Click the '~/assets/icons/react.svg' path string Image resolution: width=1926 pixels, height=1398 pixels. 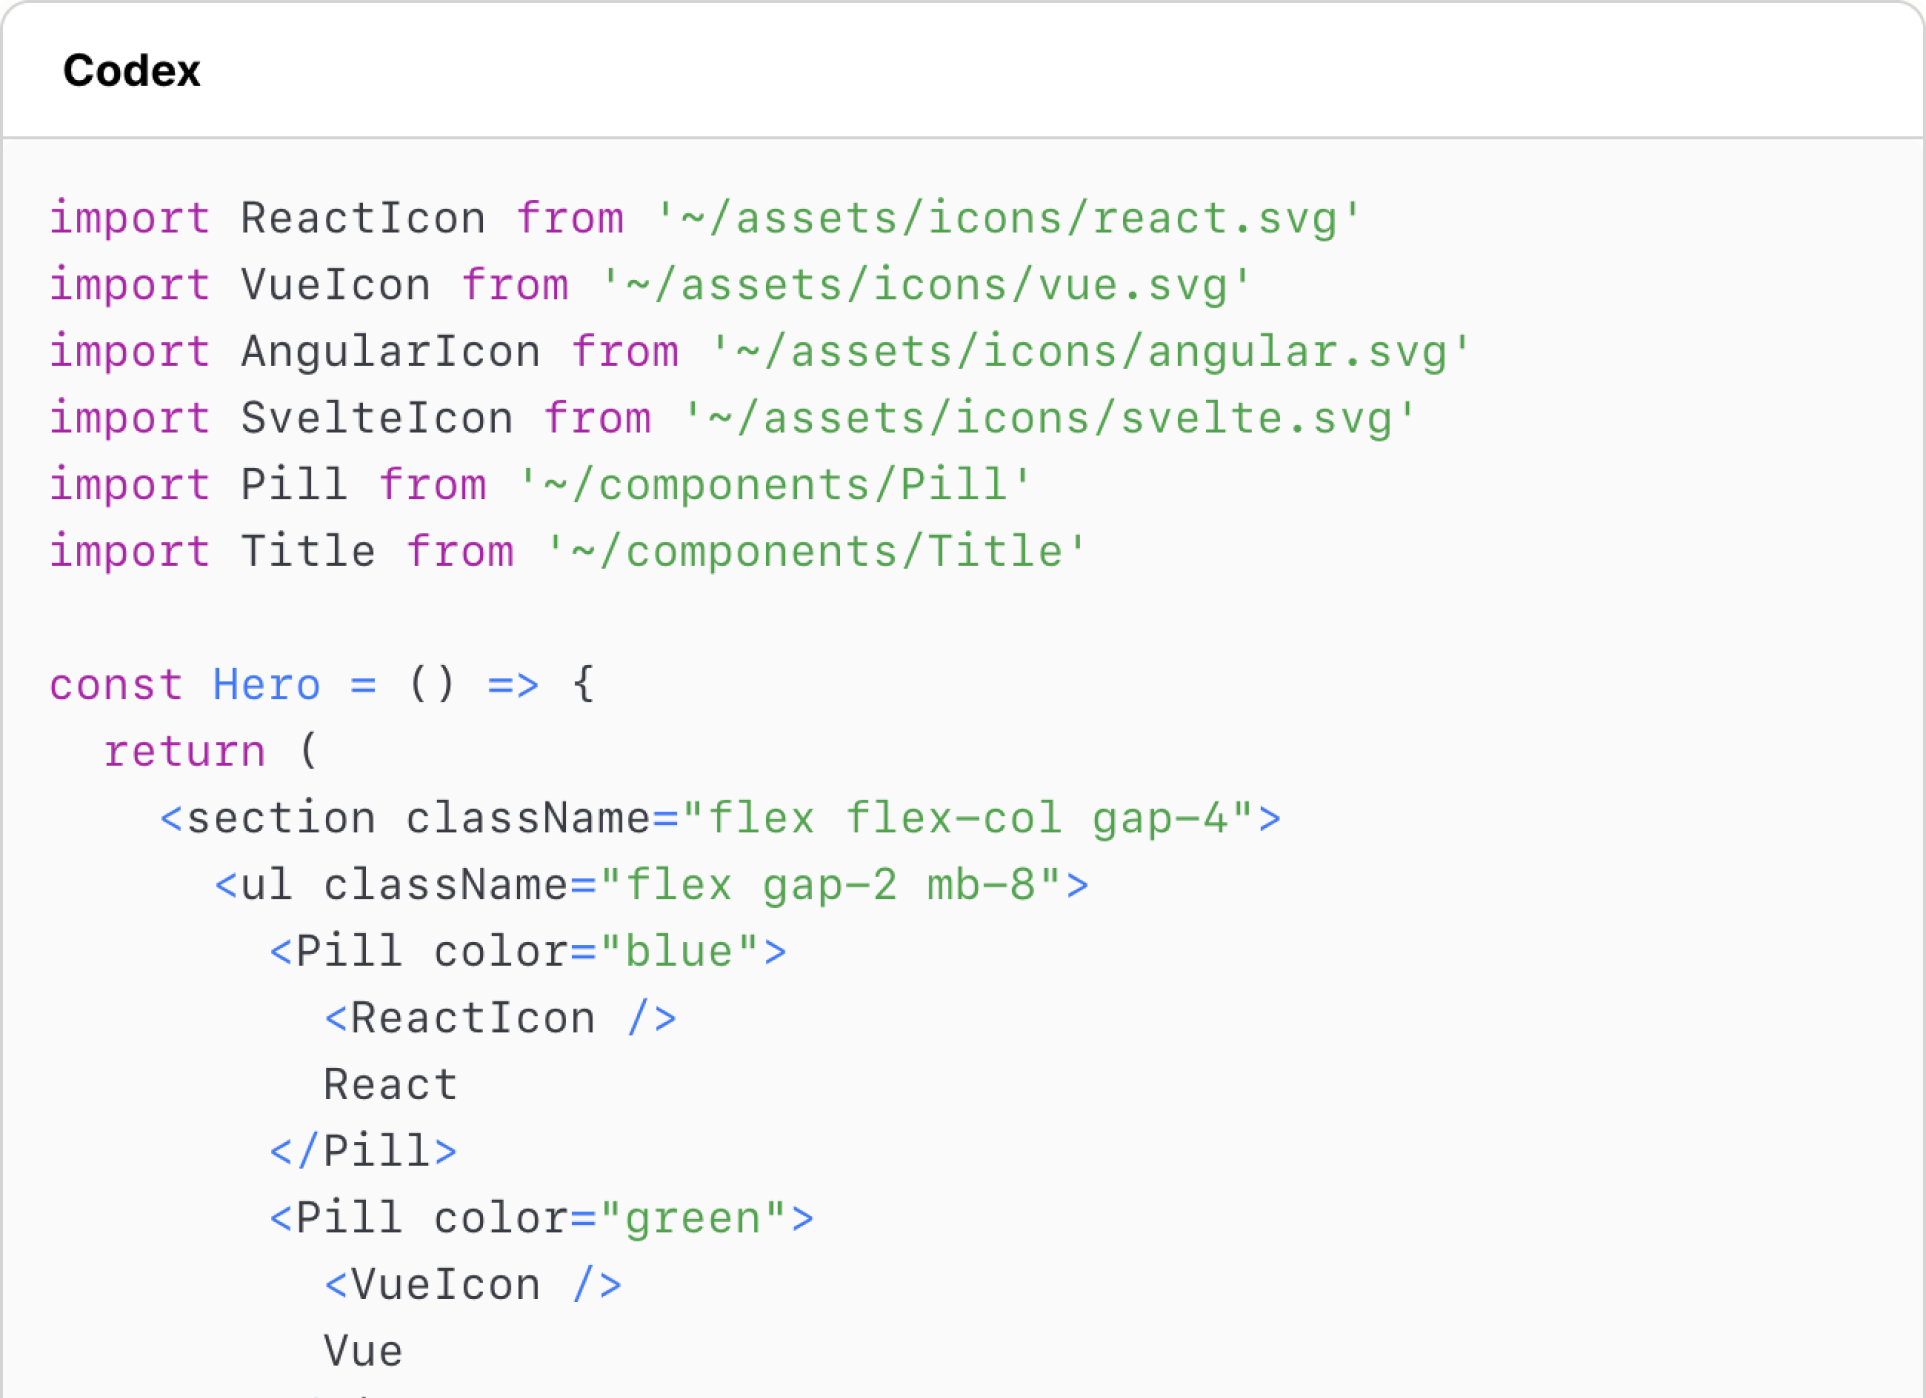coord(1008,218)
